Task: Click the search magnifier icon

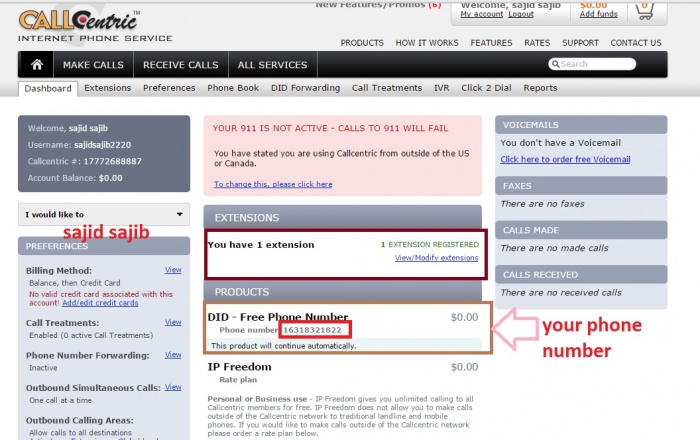Action: pos(555,64)
